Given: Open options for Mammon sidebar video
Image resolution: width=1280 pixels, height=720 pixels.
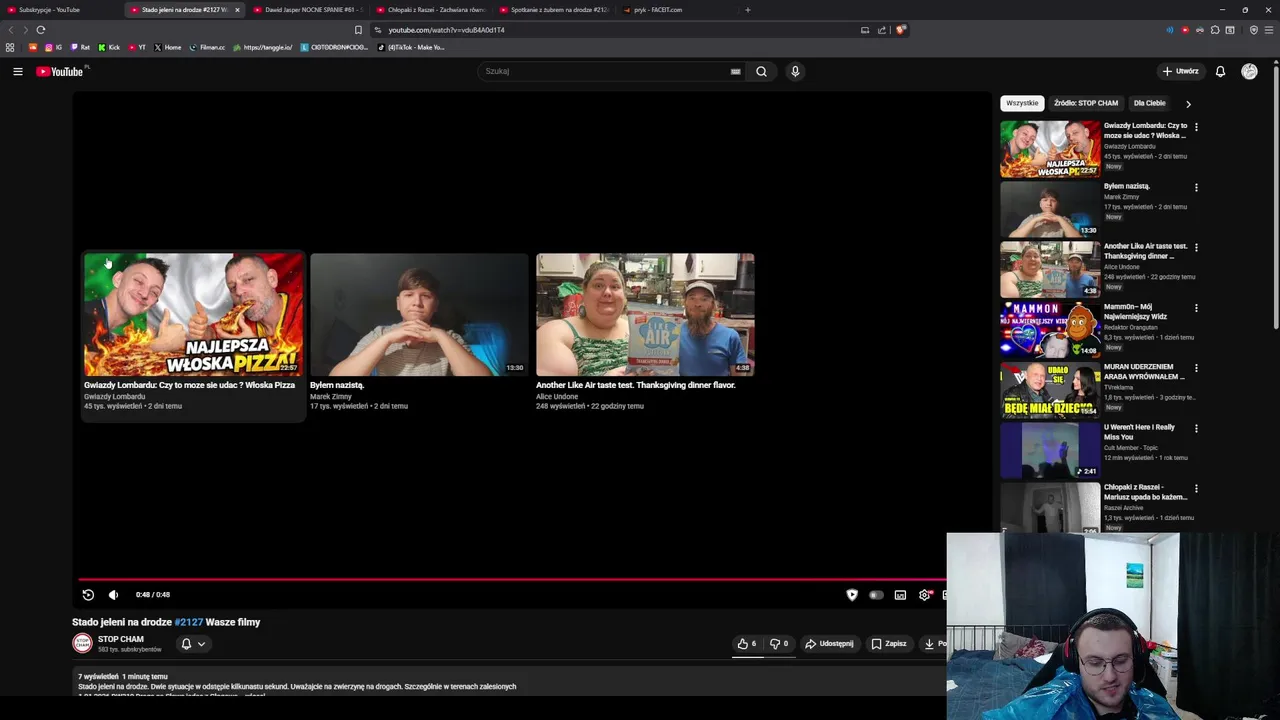Looking at the screenshot, I should 1196,308.
